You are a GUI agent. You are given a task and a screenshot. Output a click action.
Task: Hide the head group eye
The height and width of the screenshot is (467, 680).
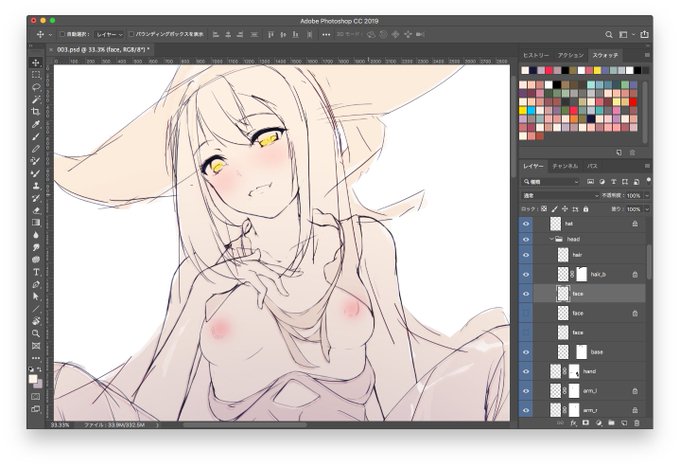[x=526, y=239]
